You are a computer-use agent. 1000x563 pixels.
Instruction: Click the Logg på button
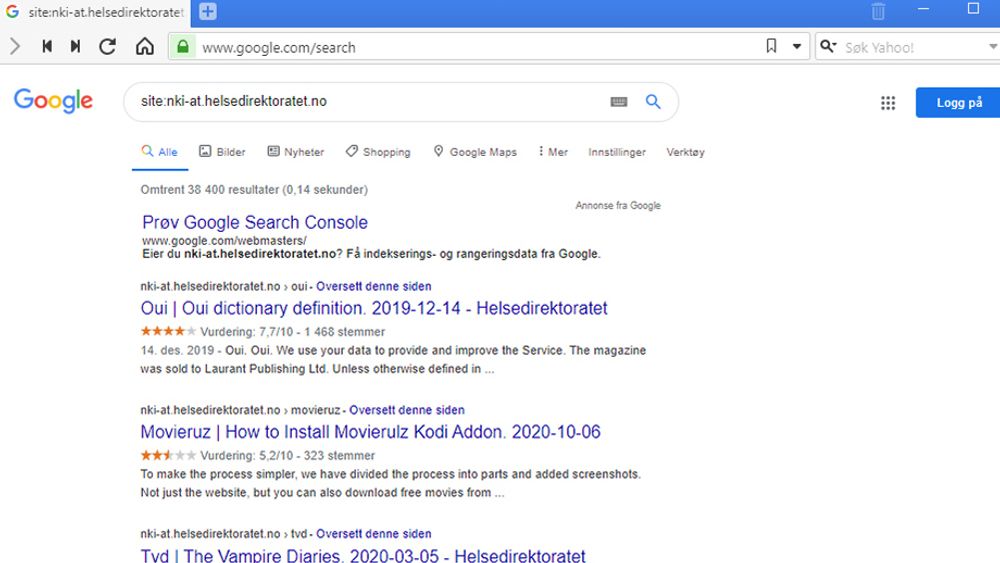[958, 102]
